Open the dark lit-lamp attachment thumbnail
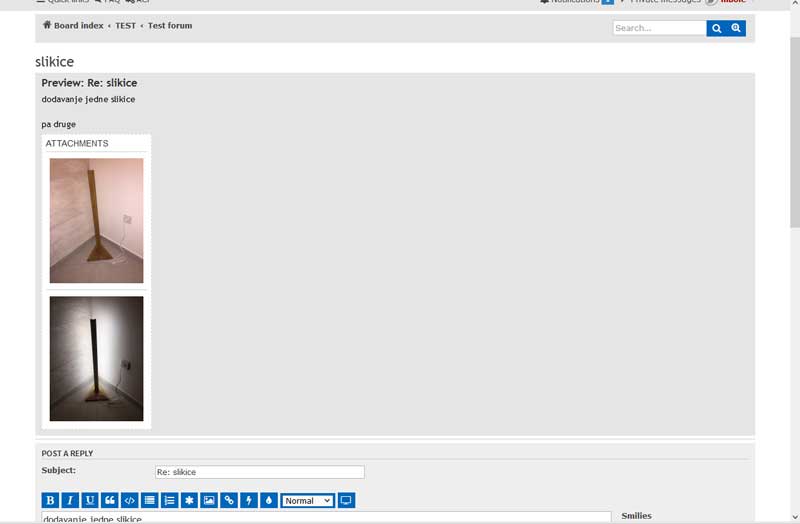 point(96,359)
